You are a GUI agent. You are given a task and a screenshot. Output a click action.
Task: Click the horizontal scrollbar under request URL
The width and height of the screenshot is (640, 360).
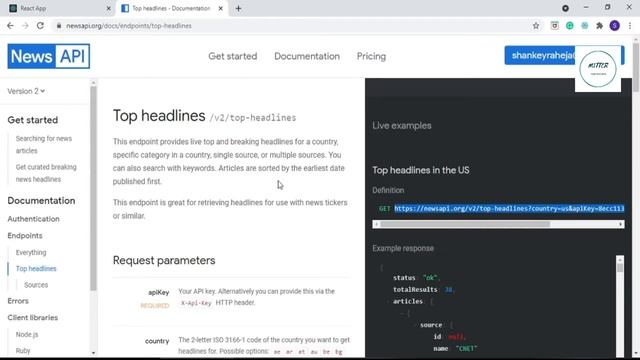(465, 224)
